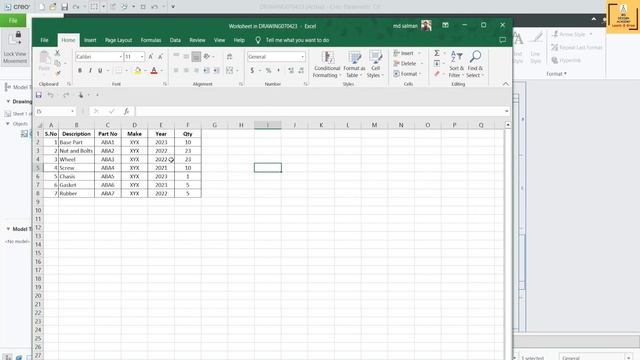
Task: Click Format cells button
Action: pyautogui.click(x=405, y=73)
